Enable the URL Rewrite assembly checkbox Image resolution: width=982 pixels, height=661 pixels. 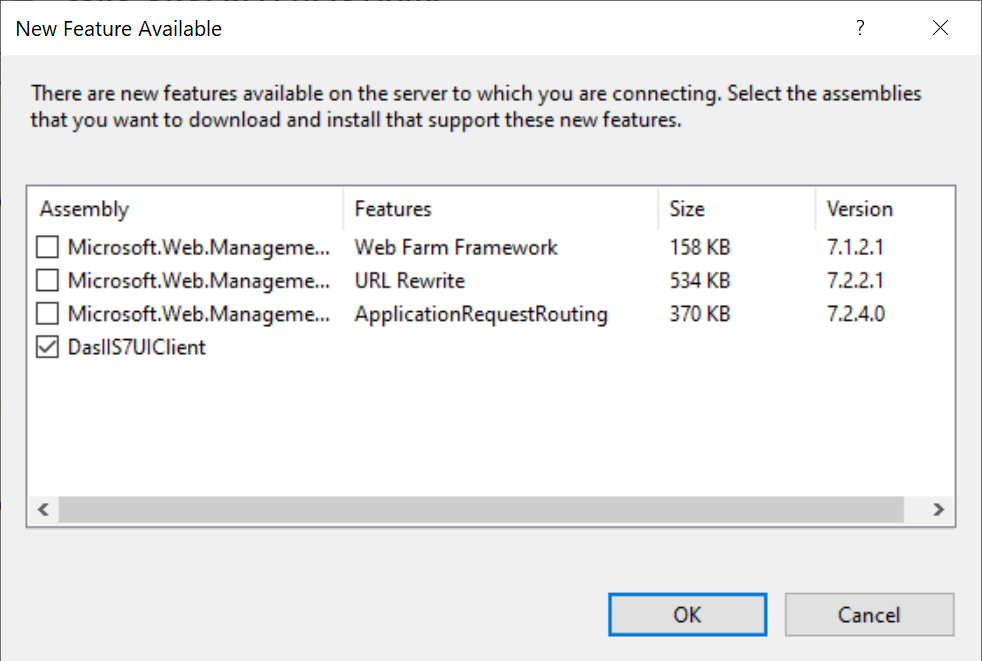[x=47, y=281]
